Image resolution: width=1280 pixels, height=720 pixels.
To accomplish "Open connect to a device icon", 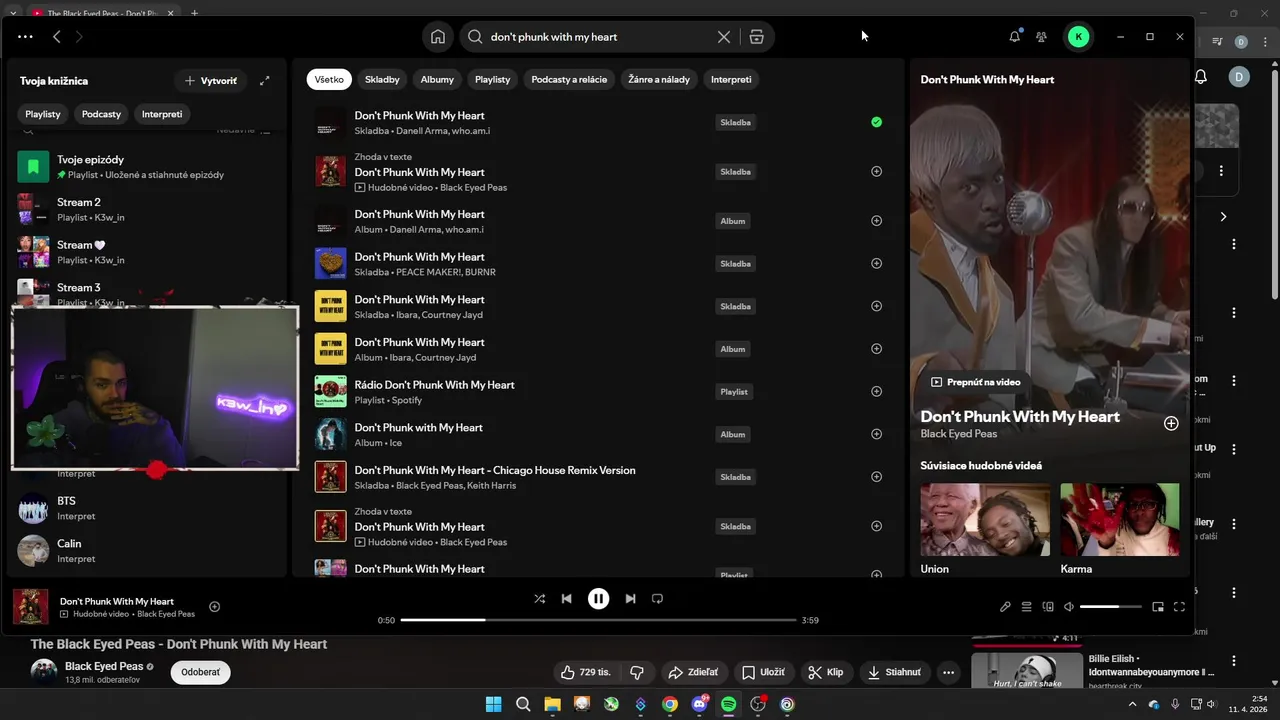I will pos(1048,607).
